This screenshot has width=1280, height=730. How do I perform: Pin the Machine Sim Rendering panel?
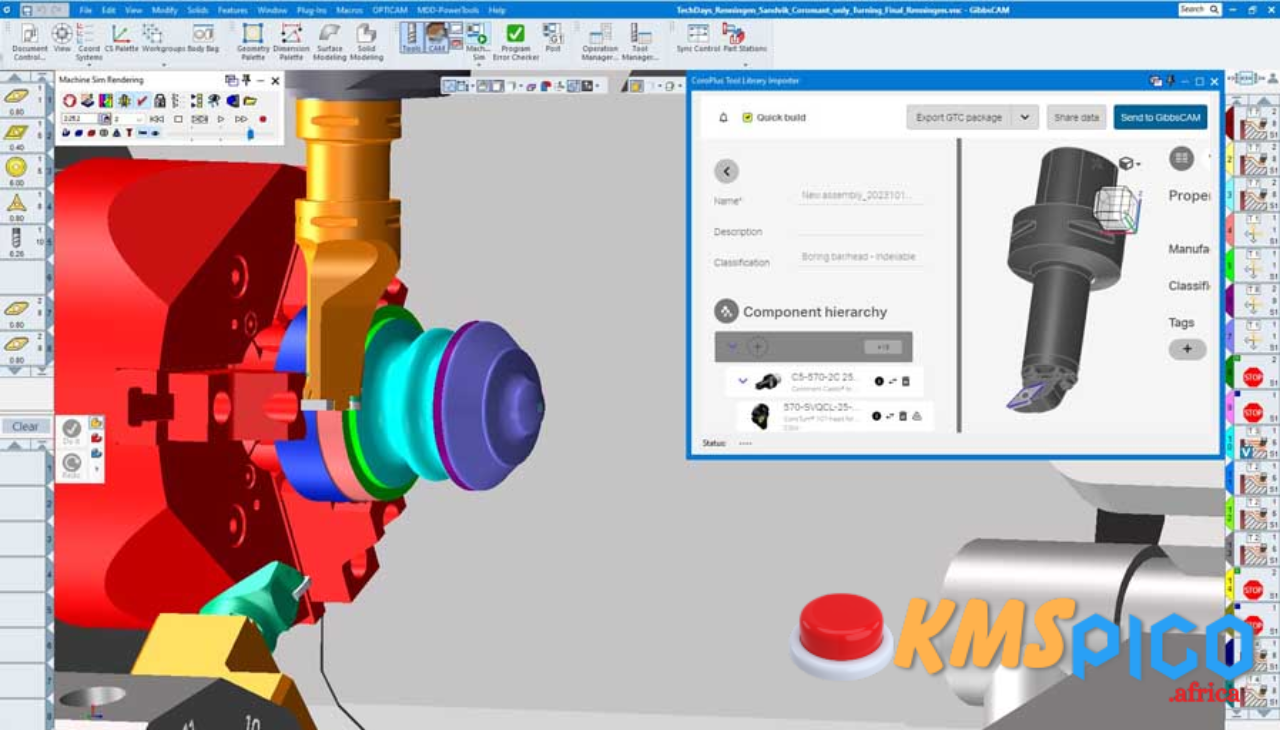click(x=246, y=80)
